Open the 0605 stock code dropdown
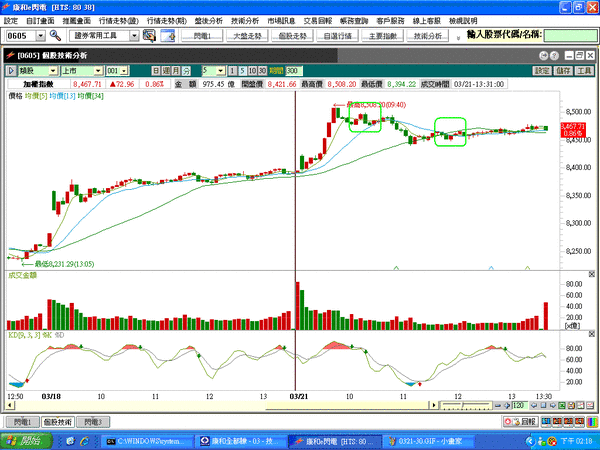Viewport: 600px width, 450px height. 41,36
